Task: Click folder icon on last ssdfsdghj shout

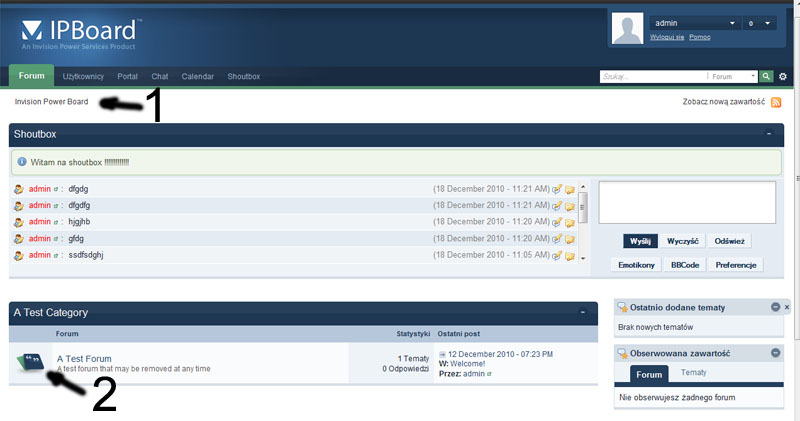Action: coord(569,256)
